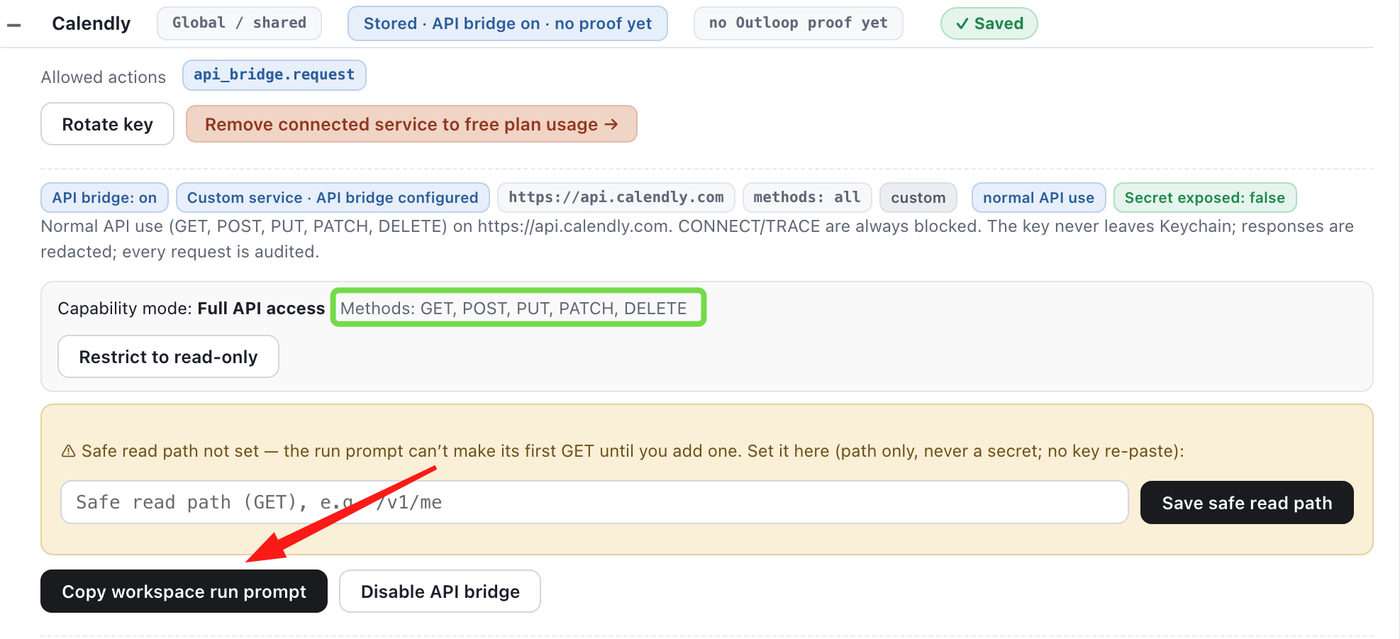Click Remove connected service to free plan usage
The image size is (1400, 639).
[x=411, y=124]
